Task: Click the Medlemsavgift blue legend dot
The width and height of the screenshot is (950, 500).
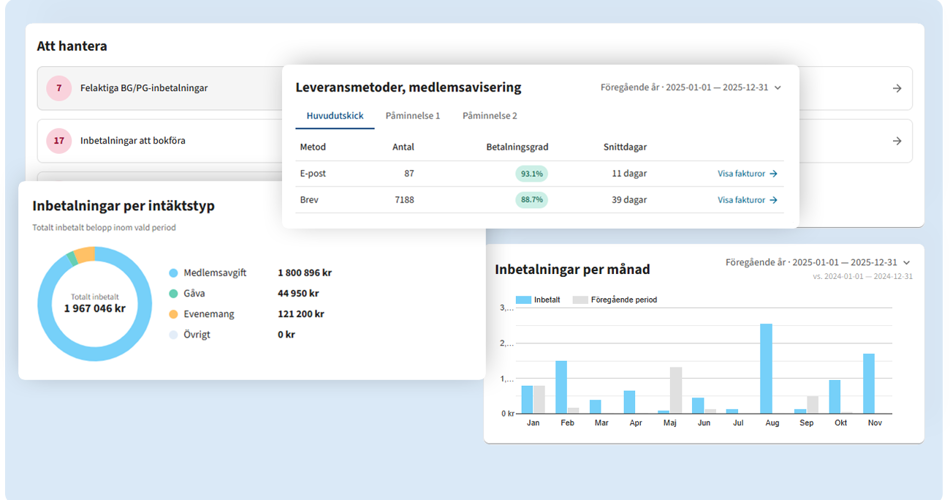Action: pyautogui.click(x=174, y=272)
